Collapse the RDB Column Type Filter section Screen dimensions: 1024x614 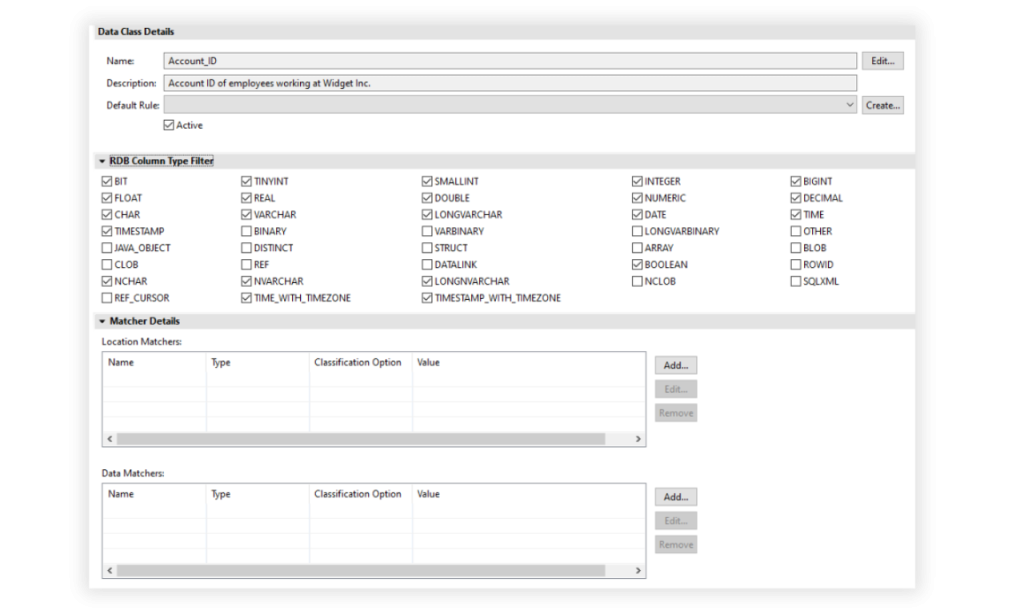(101, 160)
